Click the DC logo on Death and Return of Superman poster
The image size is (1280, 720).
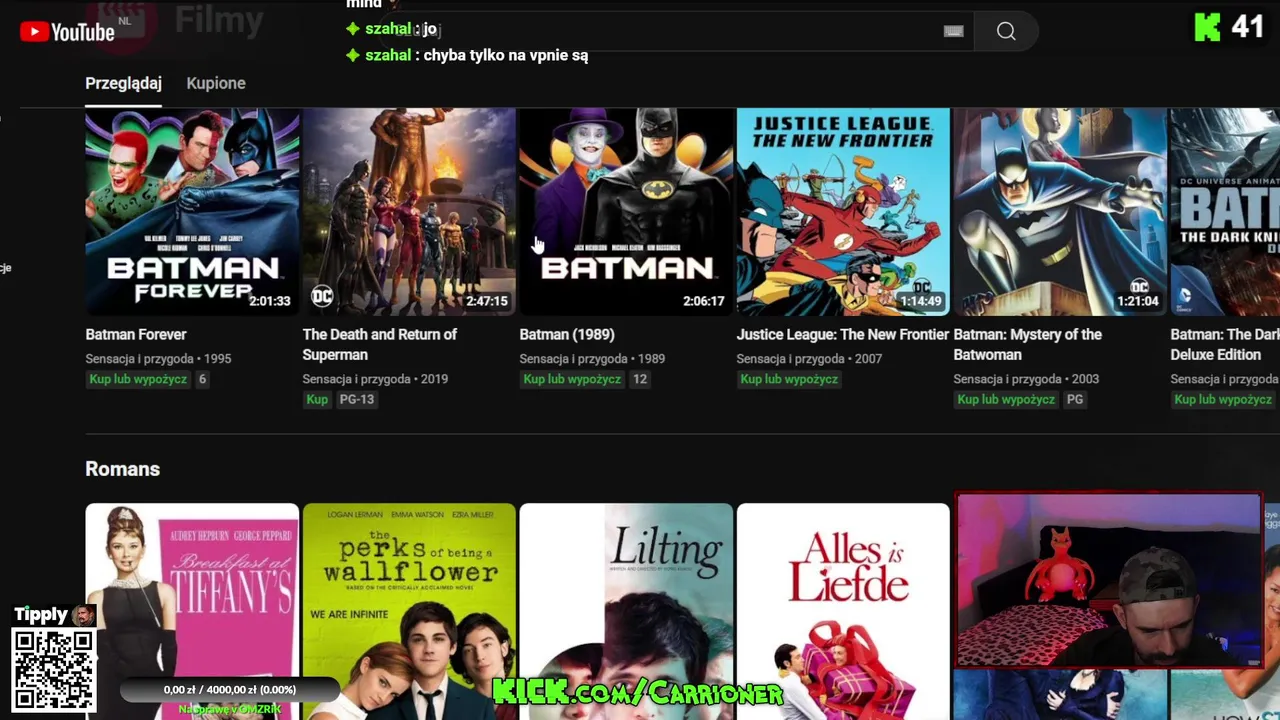pos(322,295)
